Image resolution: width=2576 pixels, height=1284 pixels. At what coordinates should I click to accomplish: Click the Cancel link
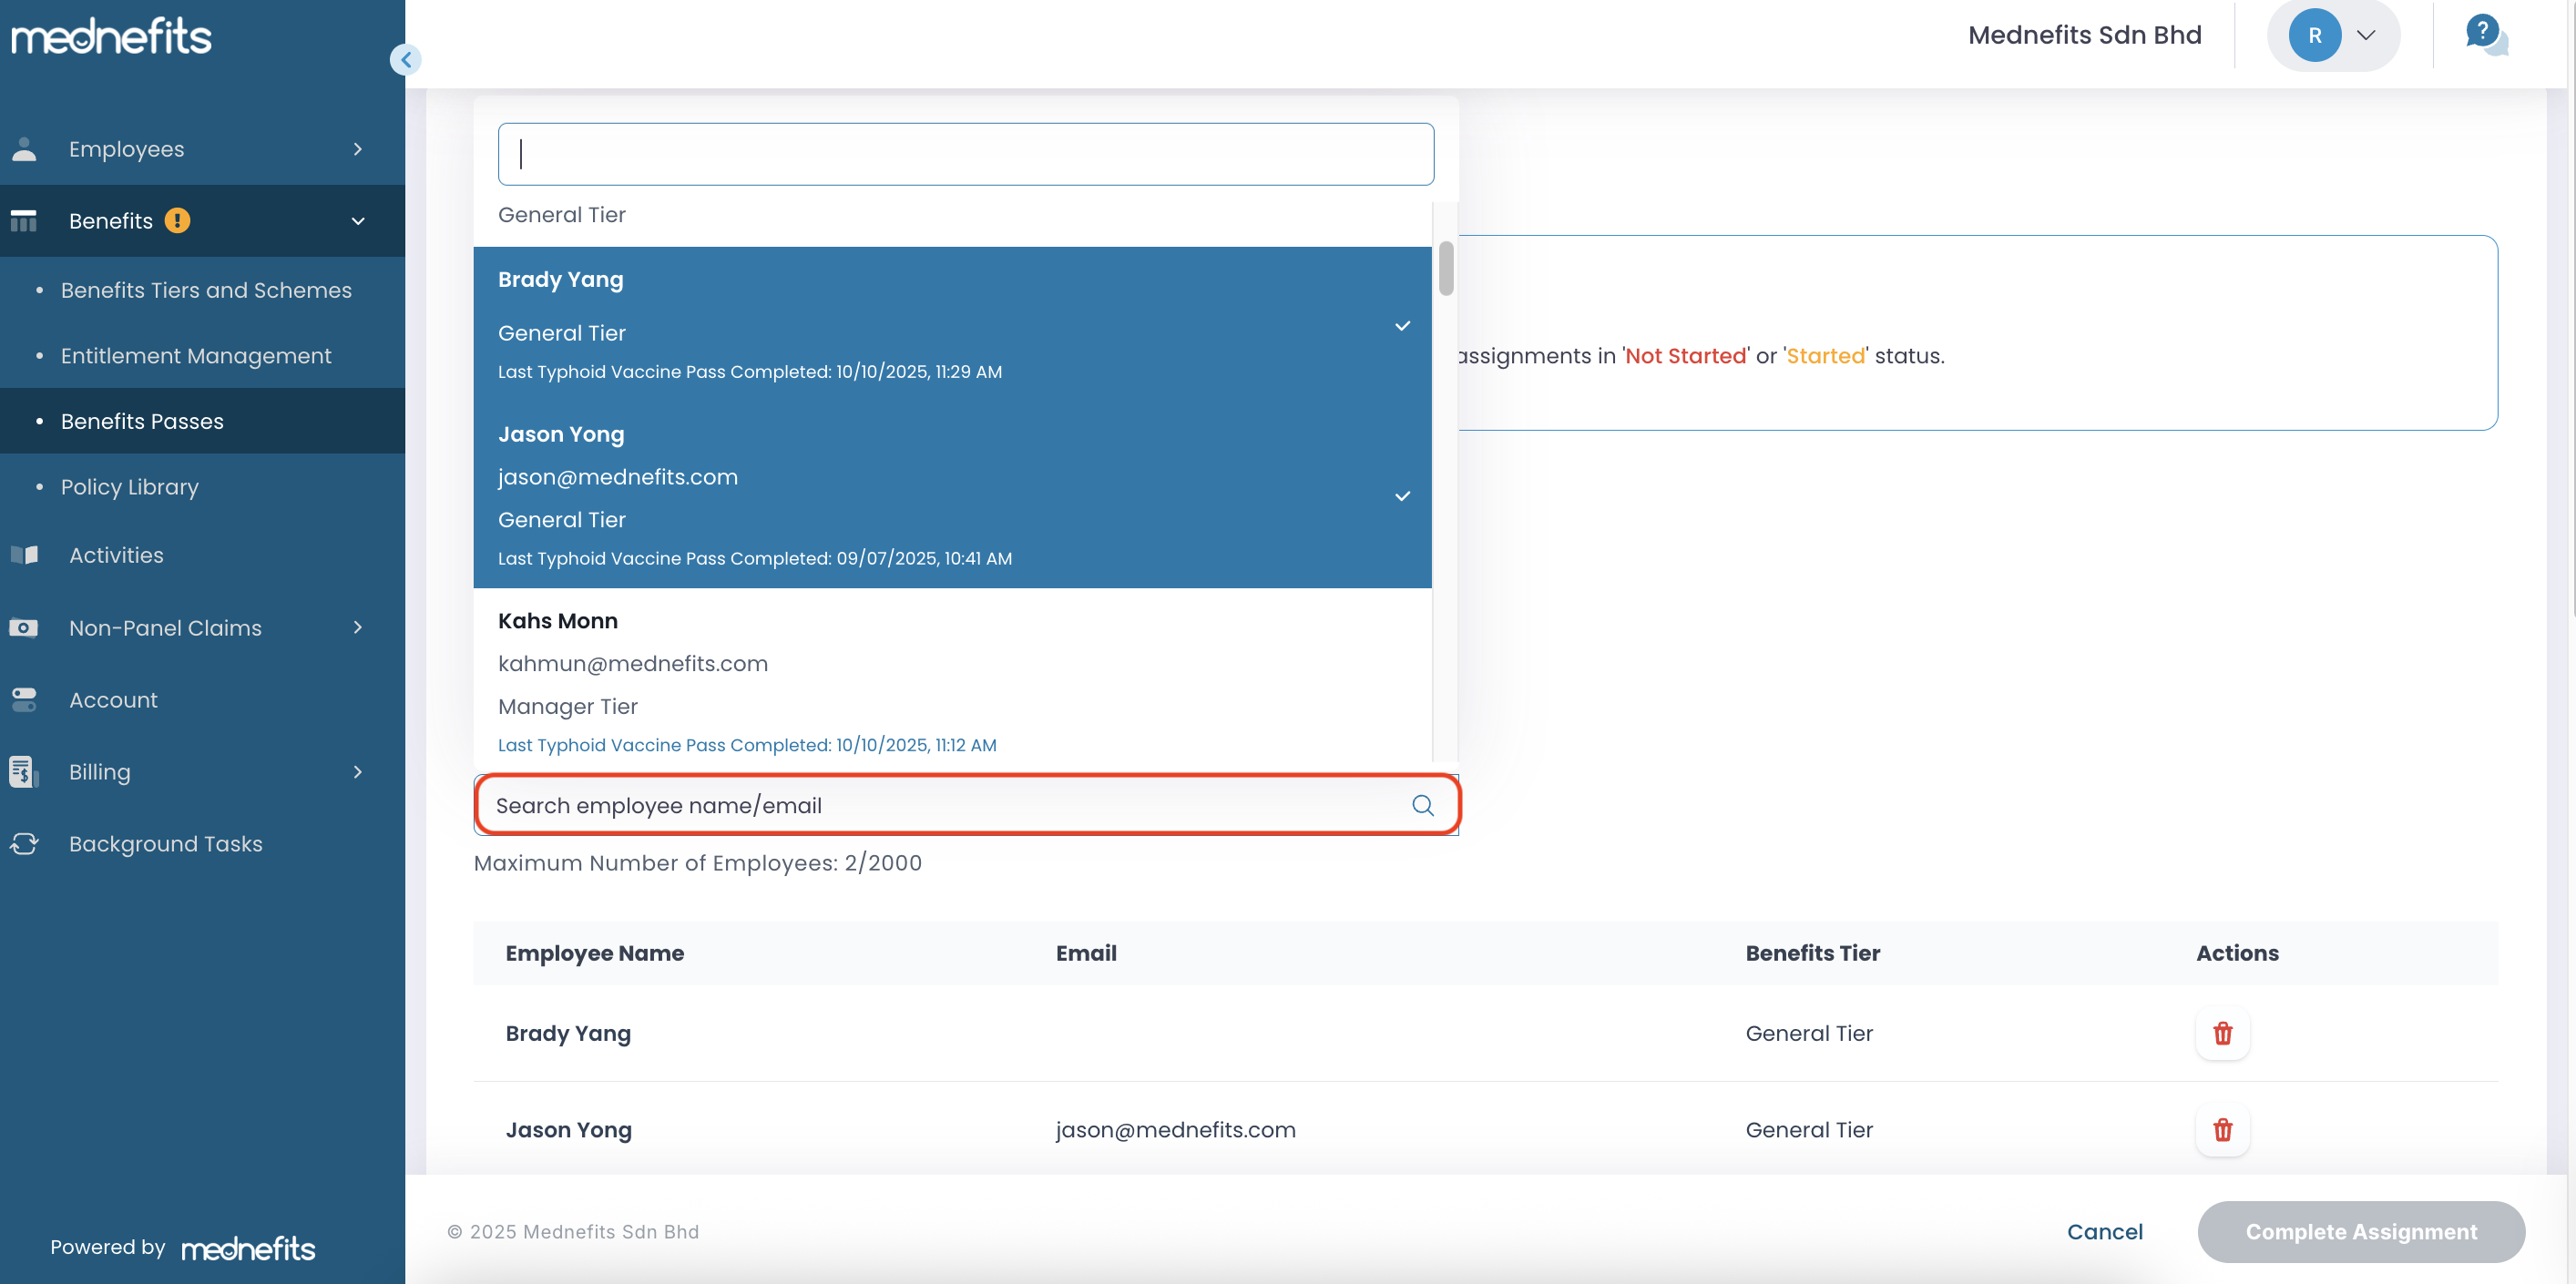[x=2104, y=1231]
